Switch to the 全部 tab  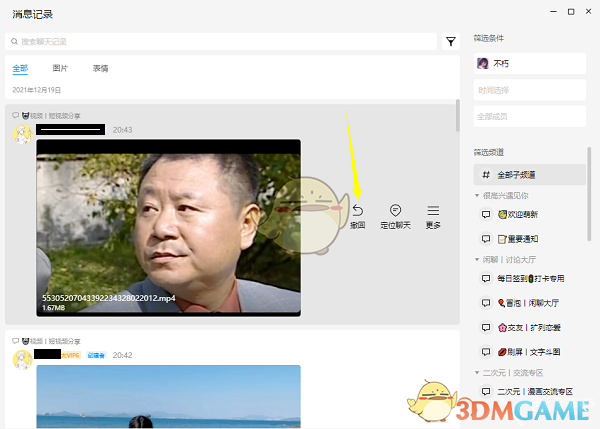tap(20, 69)
